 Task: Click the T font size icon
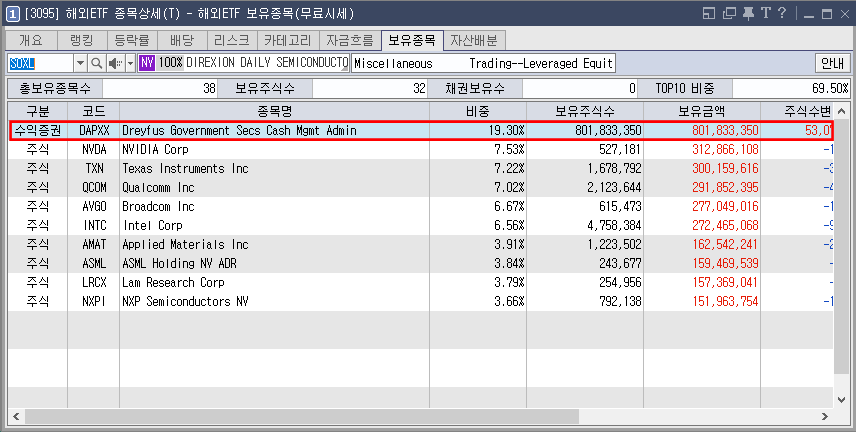click(765, 13)
